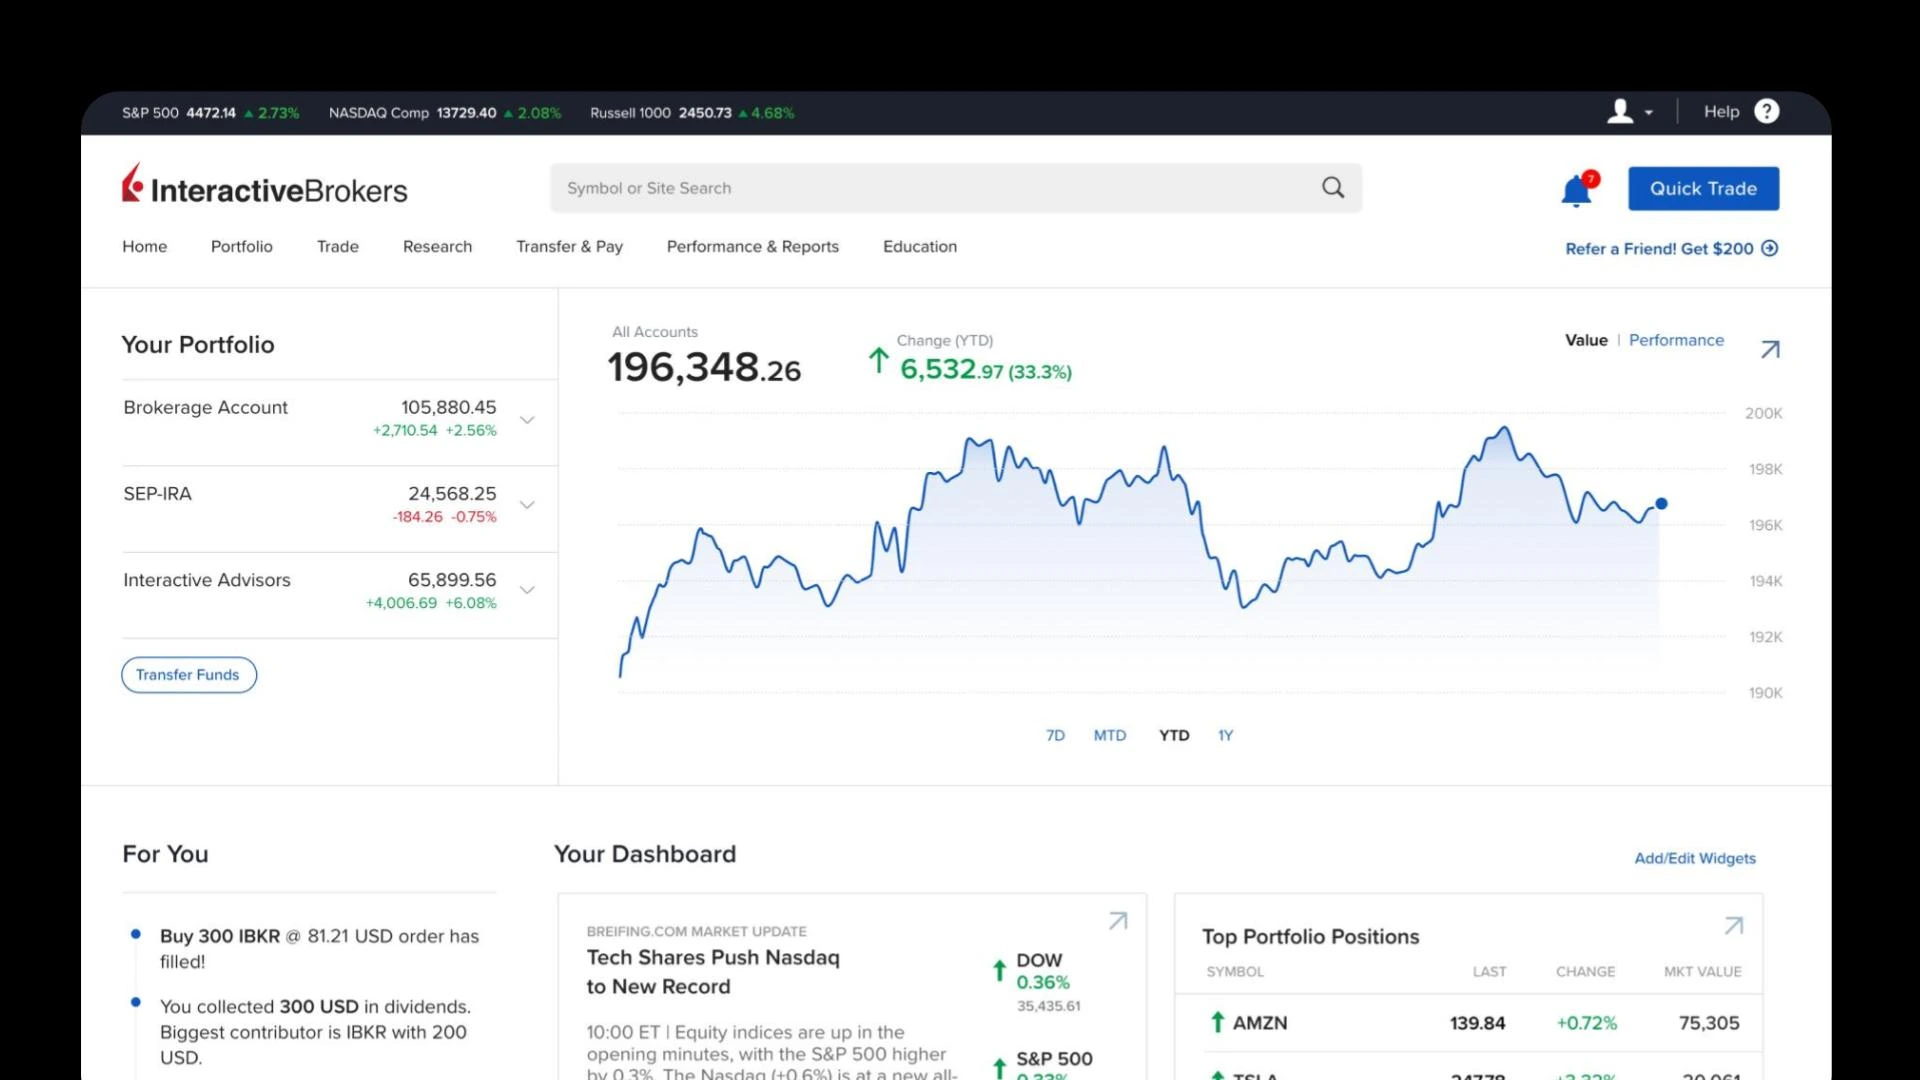Switch chart to Performance view
1920x1080 pixels.
click(1676, 340)
